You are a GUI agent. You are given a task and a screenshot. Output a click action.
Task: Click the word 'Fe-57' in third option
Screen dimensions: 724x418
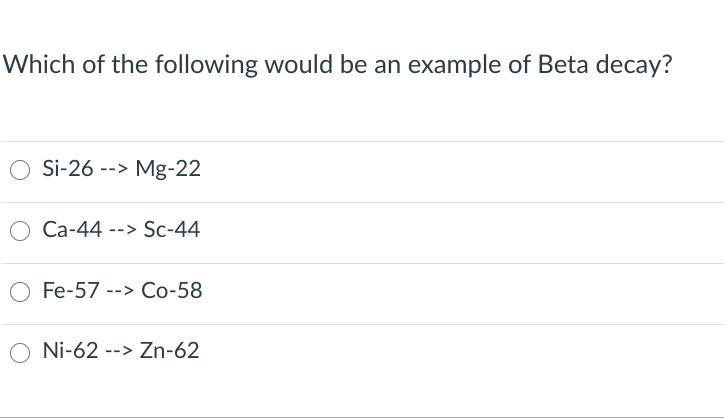(71, 291)
